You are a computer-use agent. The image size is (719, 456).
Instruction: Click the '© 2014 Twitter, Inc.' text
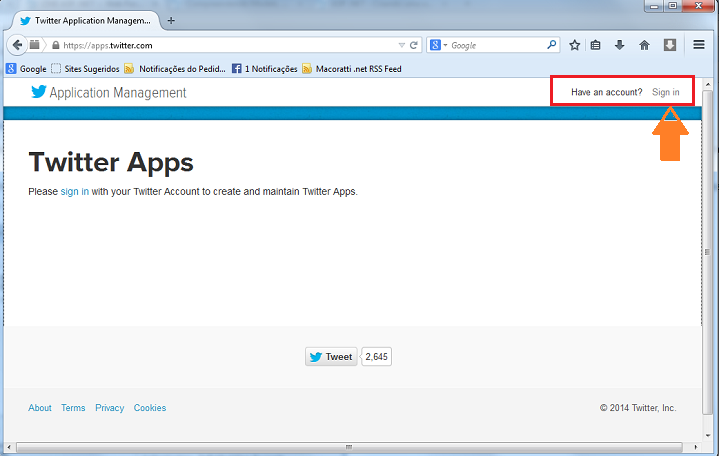pyautogui.click(x=638, y=408)
